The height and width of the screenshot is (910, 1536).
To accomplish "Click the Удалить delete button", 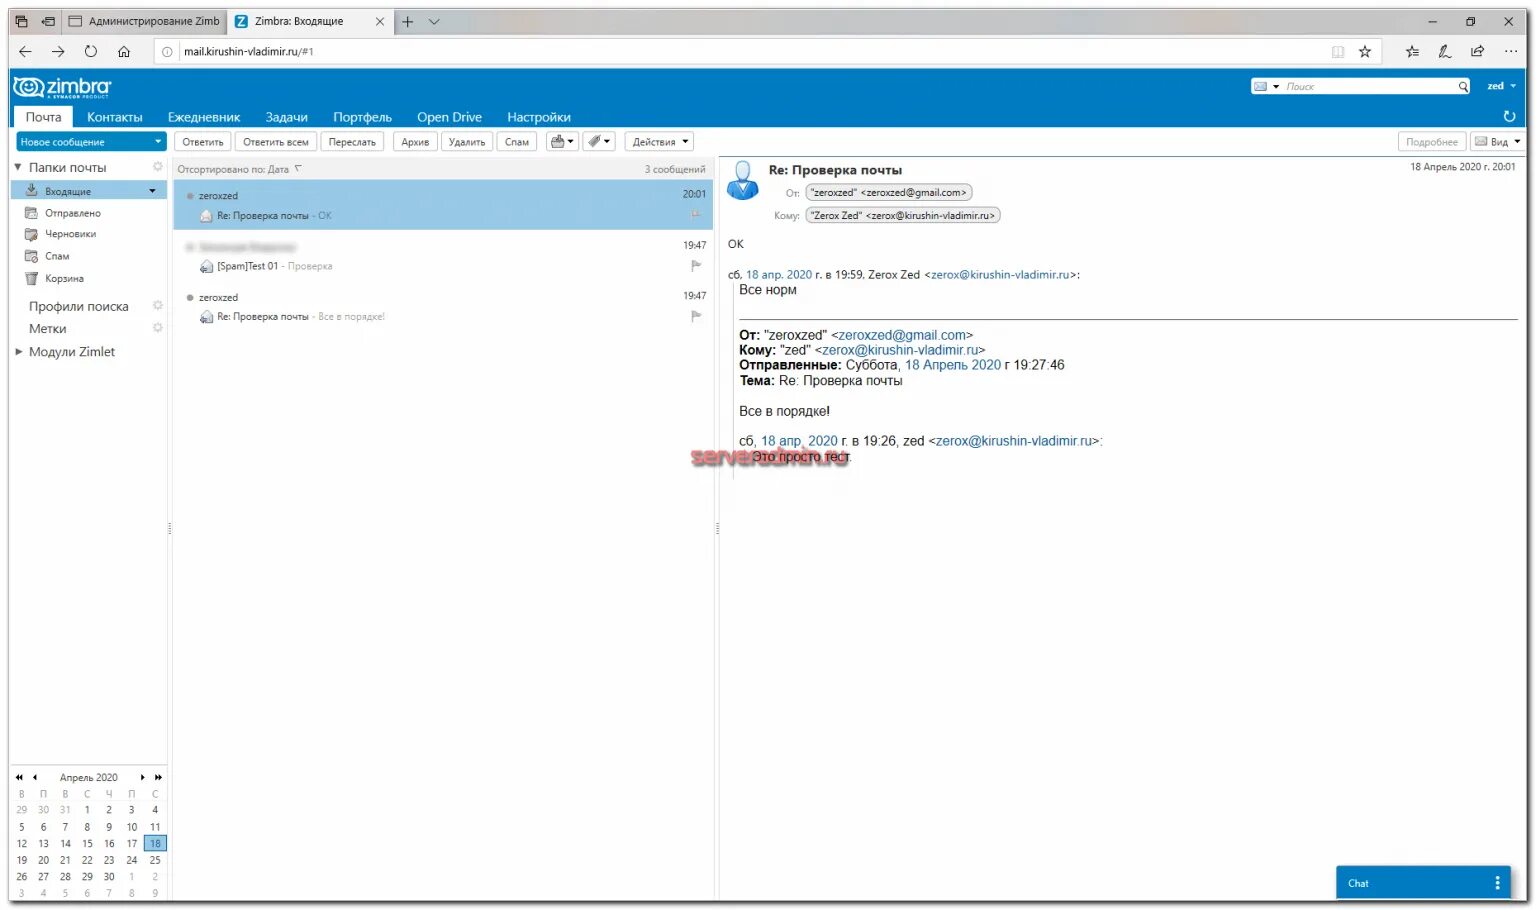I will coord(467,142).
